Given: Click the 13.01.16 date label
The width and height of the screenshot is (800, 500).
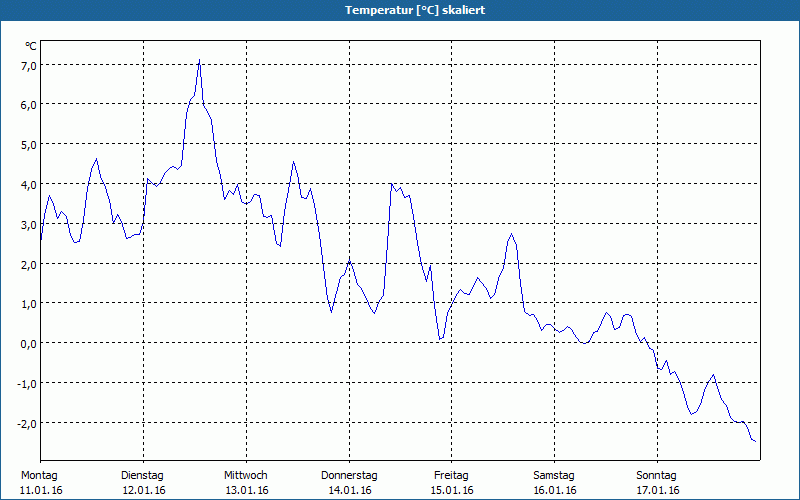Looking at the screenshot, I should point(247,490).
